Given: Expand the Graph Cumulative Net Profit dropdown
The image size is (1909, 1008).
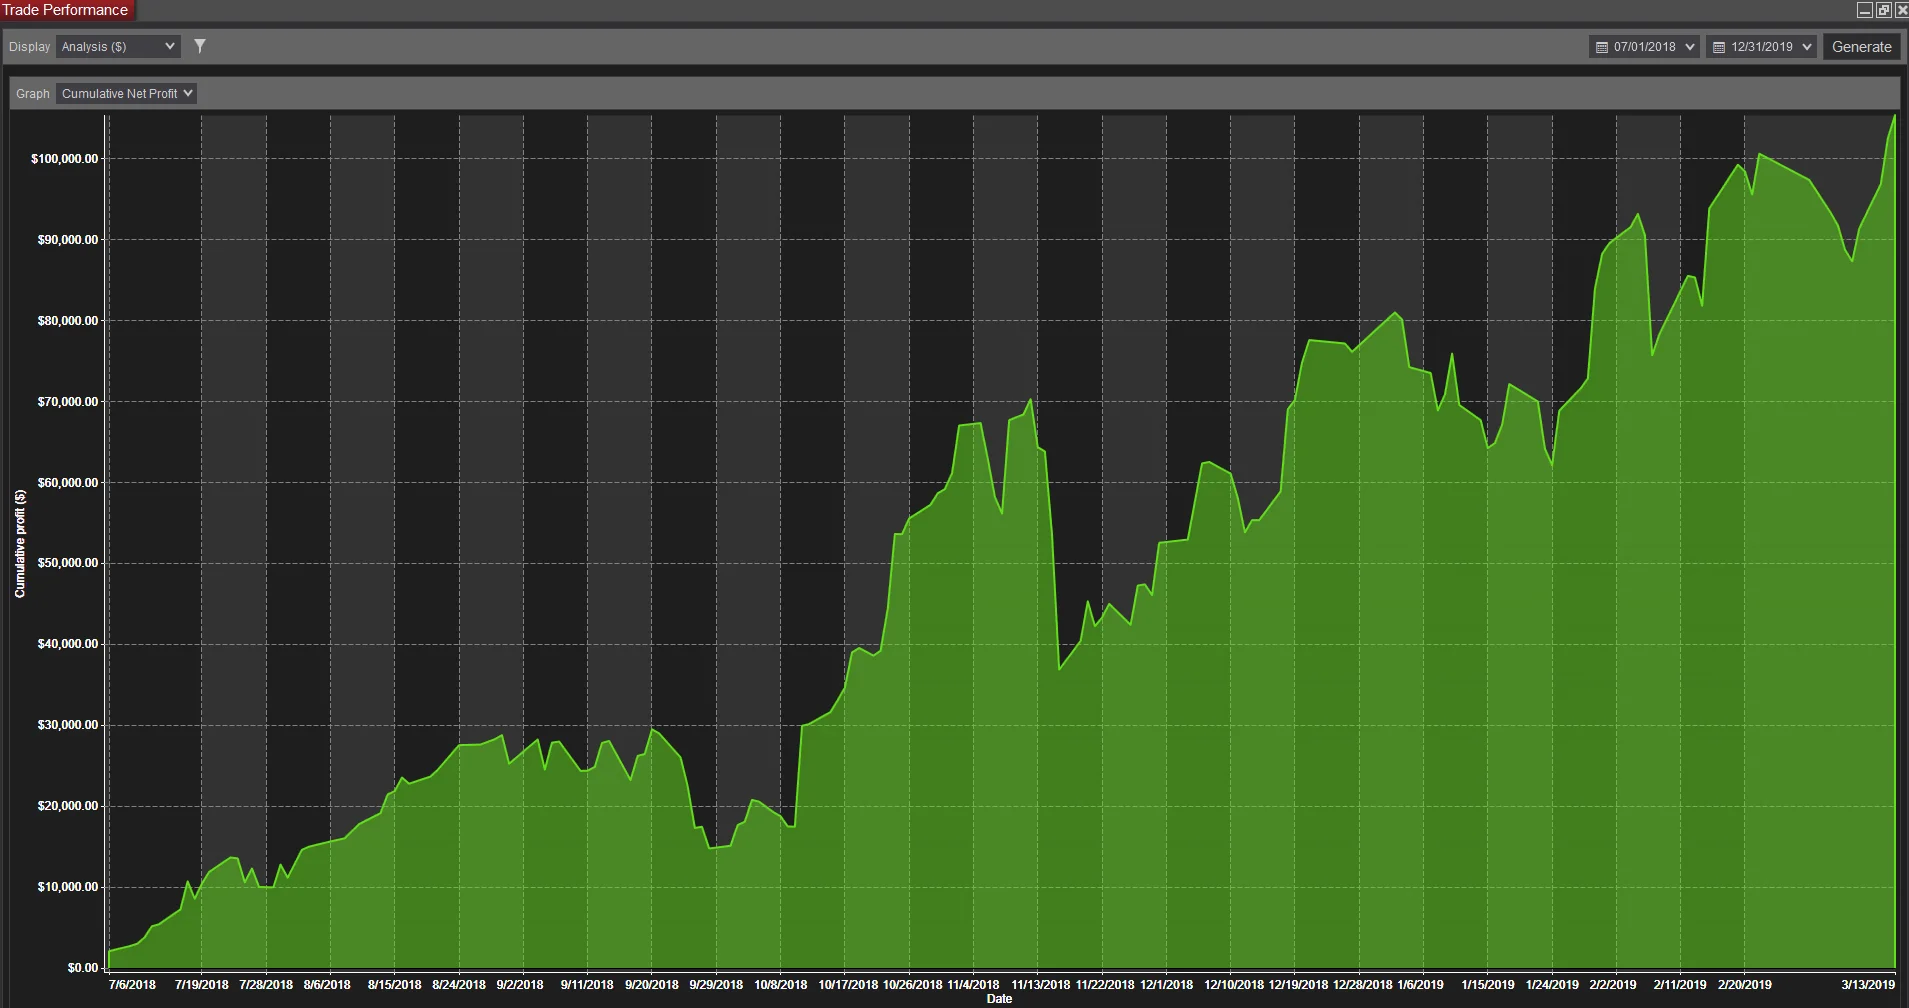Looking at the screenshot, I should pos(126,93).
